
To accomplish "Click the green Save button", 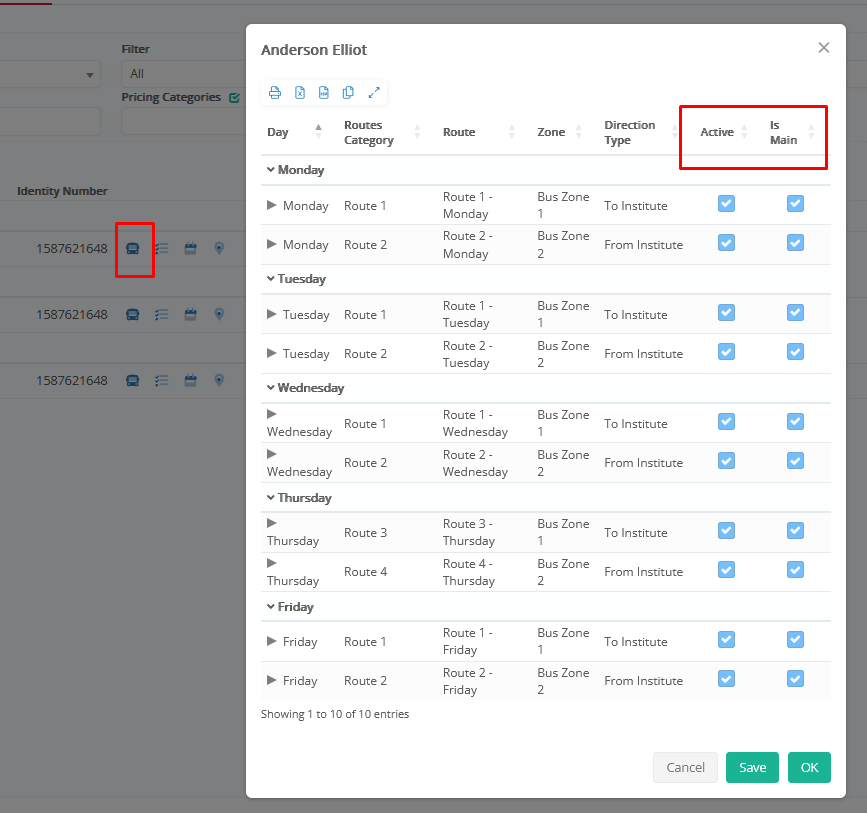I will coord(752,767).
